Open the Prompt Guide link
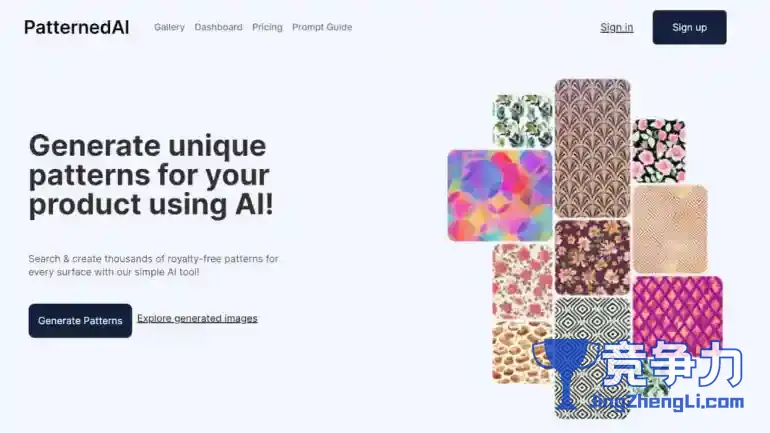Viewport: 770px width, 433px height. click(322, 27)
